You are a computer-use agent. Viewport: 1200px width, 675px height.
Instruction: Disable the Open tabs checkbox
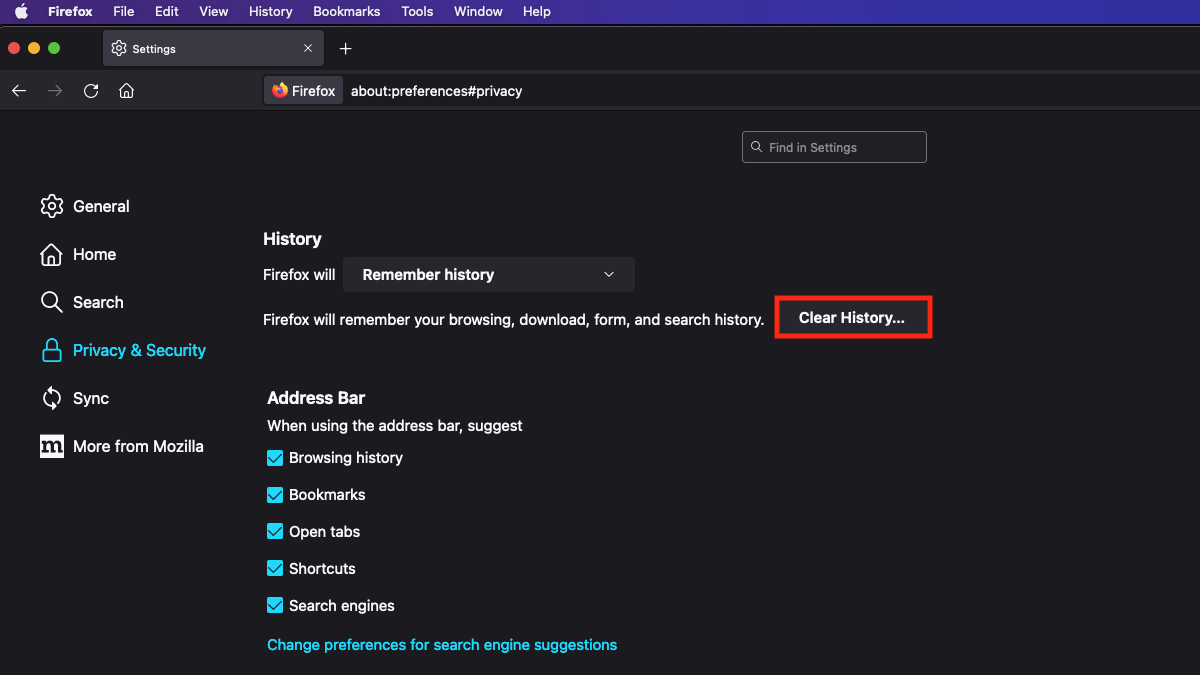[275, 532]
